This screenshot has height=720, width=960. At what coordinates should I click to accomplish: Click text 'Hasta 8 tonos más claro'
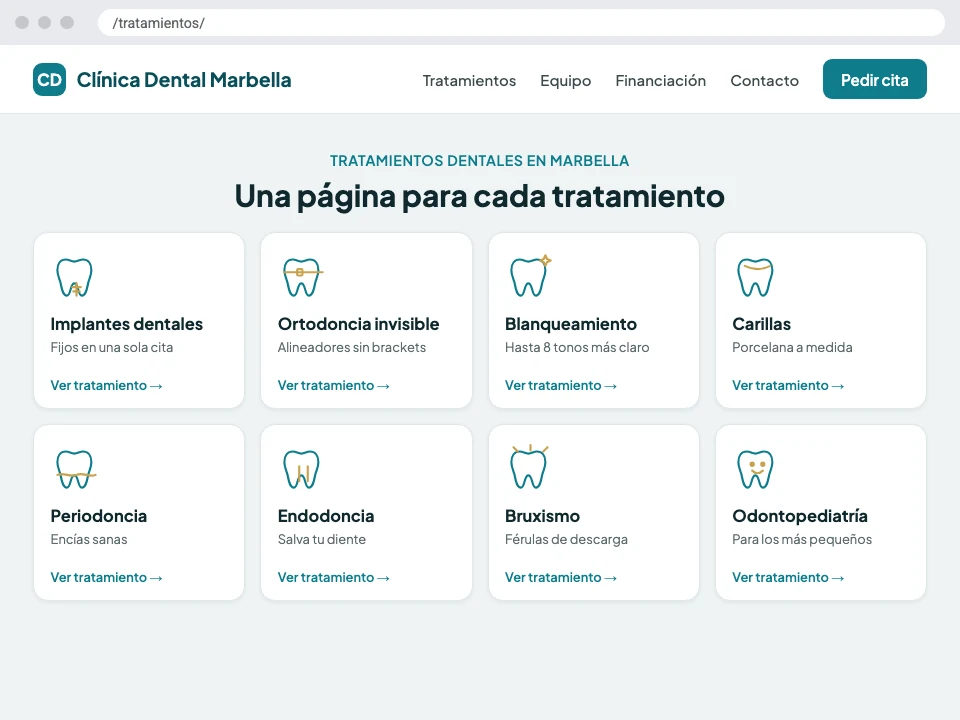tap(577, 347)
